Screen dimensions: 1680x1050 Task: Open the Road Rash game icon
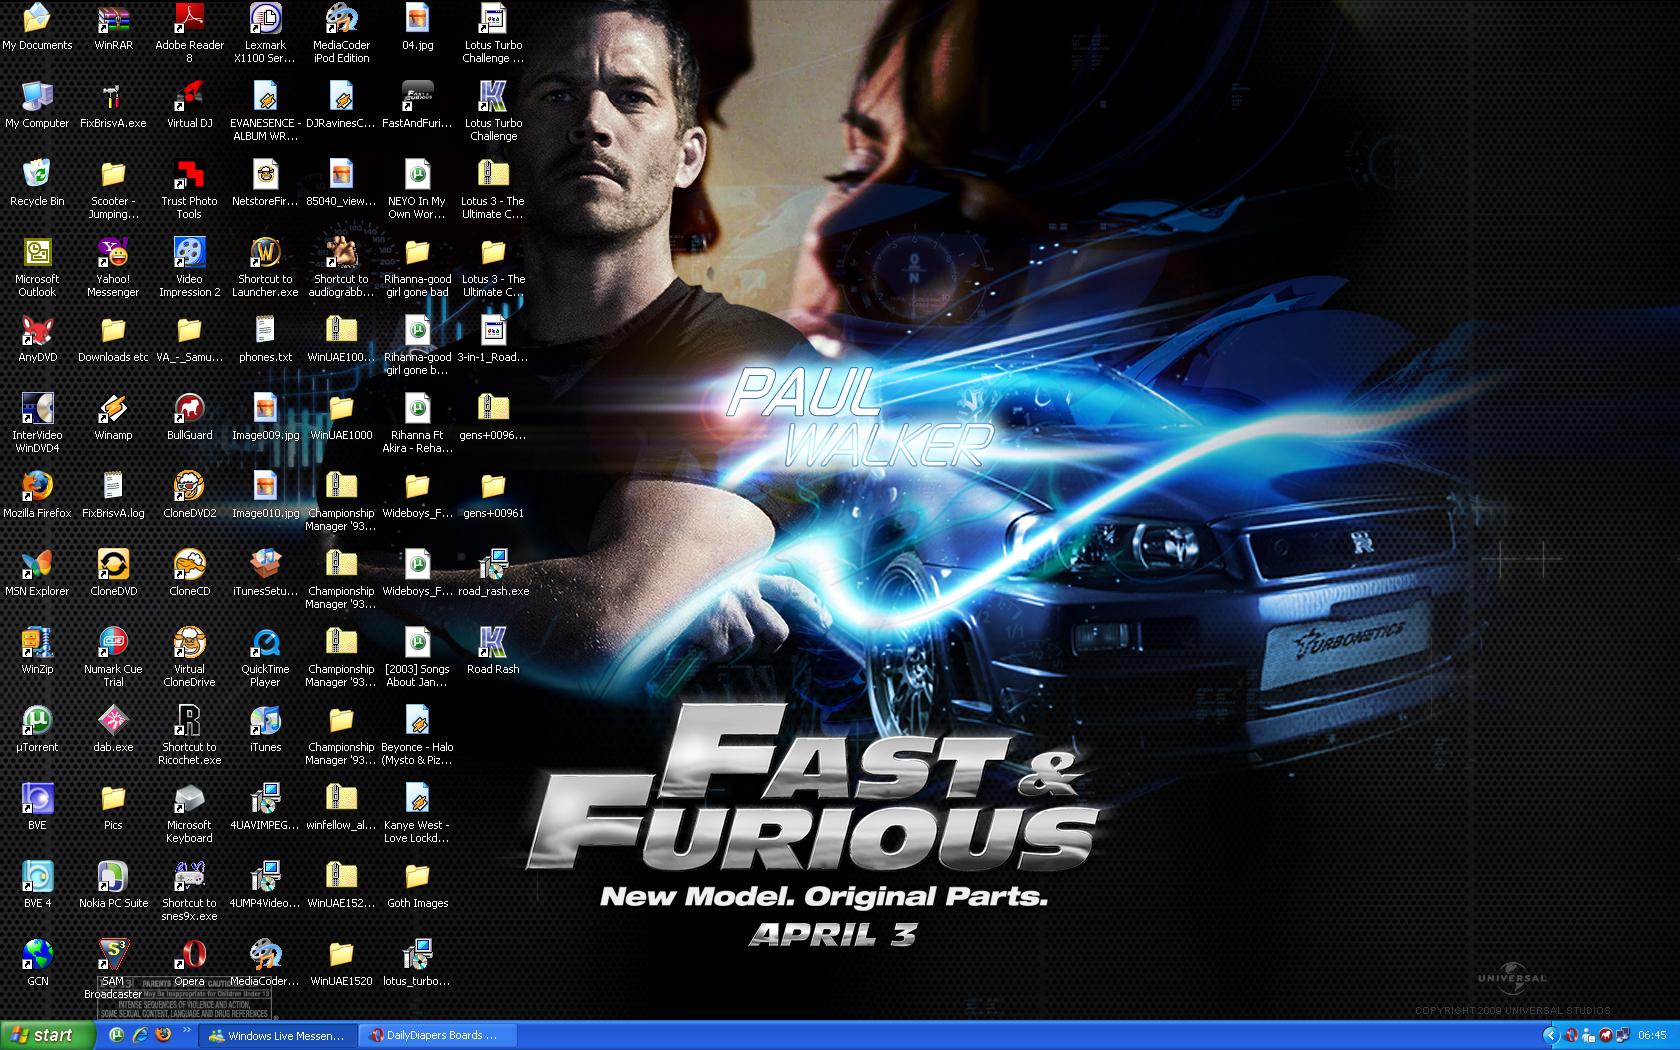pos(493,652)
